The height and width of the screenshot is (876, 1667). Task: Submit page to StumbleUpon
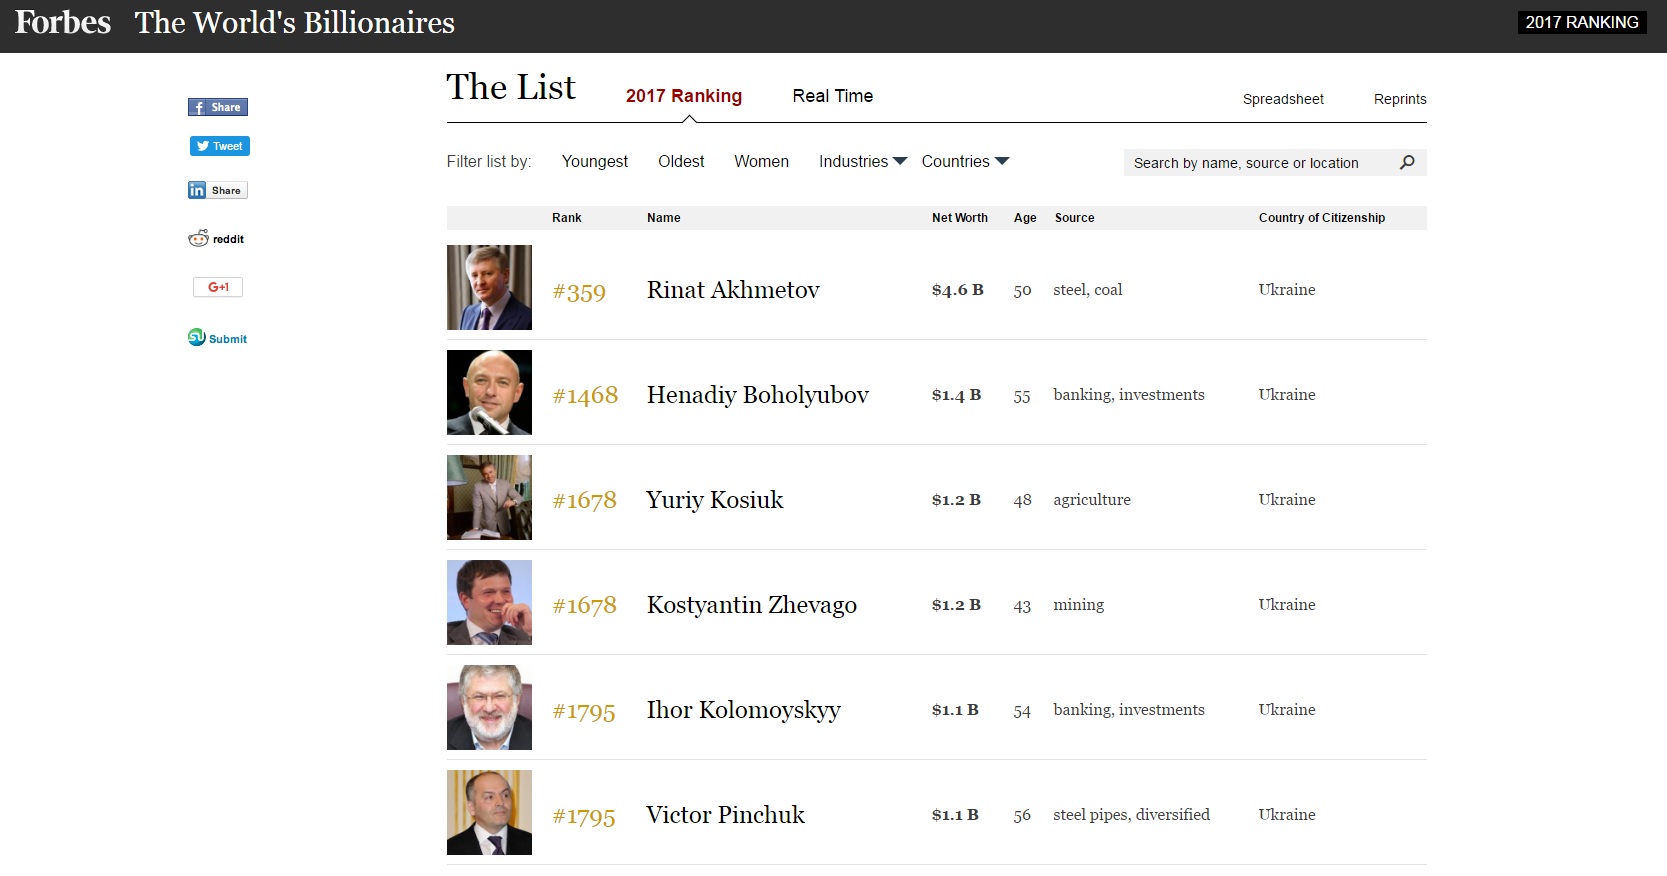[x=218, y=338]
